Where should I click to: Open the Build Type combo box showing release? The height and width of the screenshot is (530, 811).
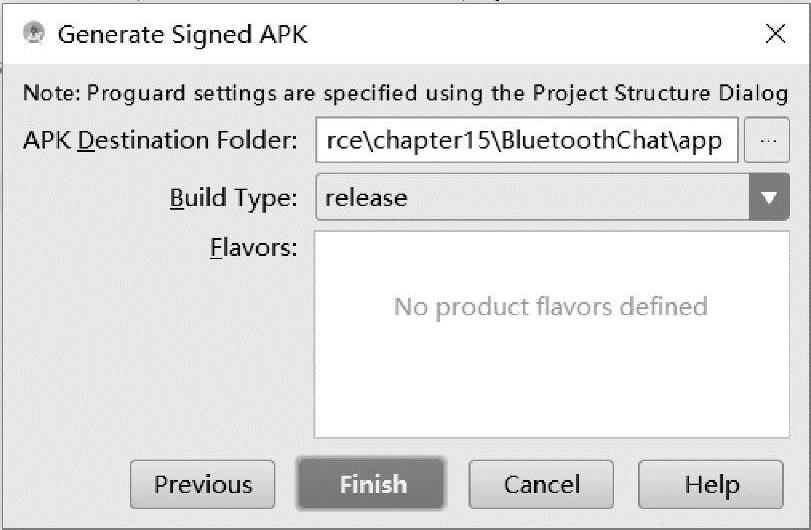[532, 197]
